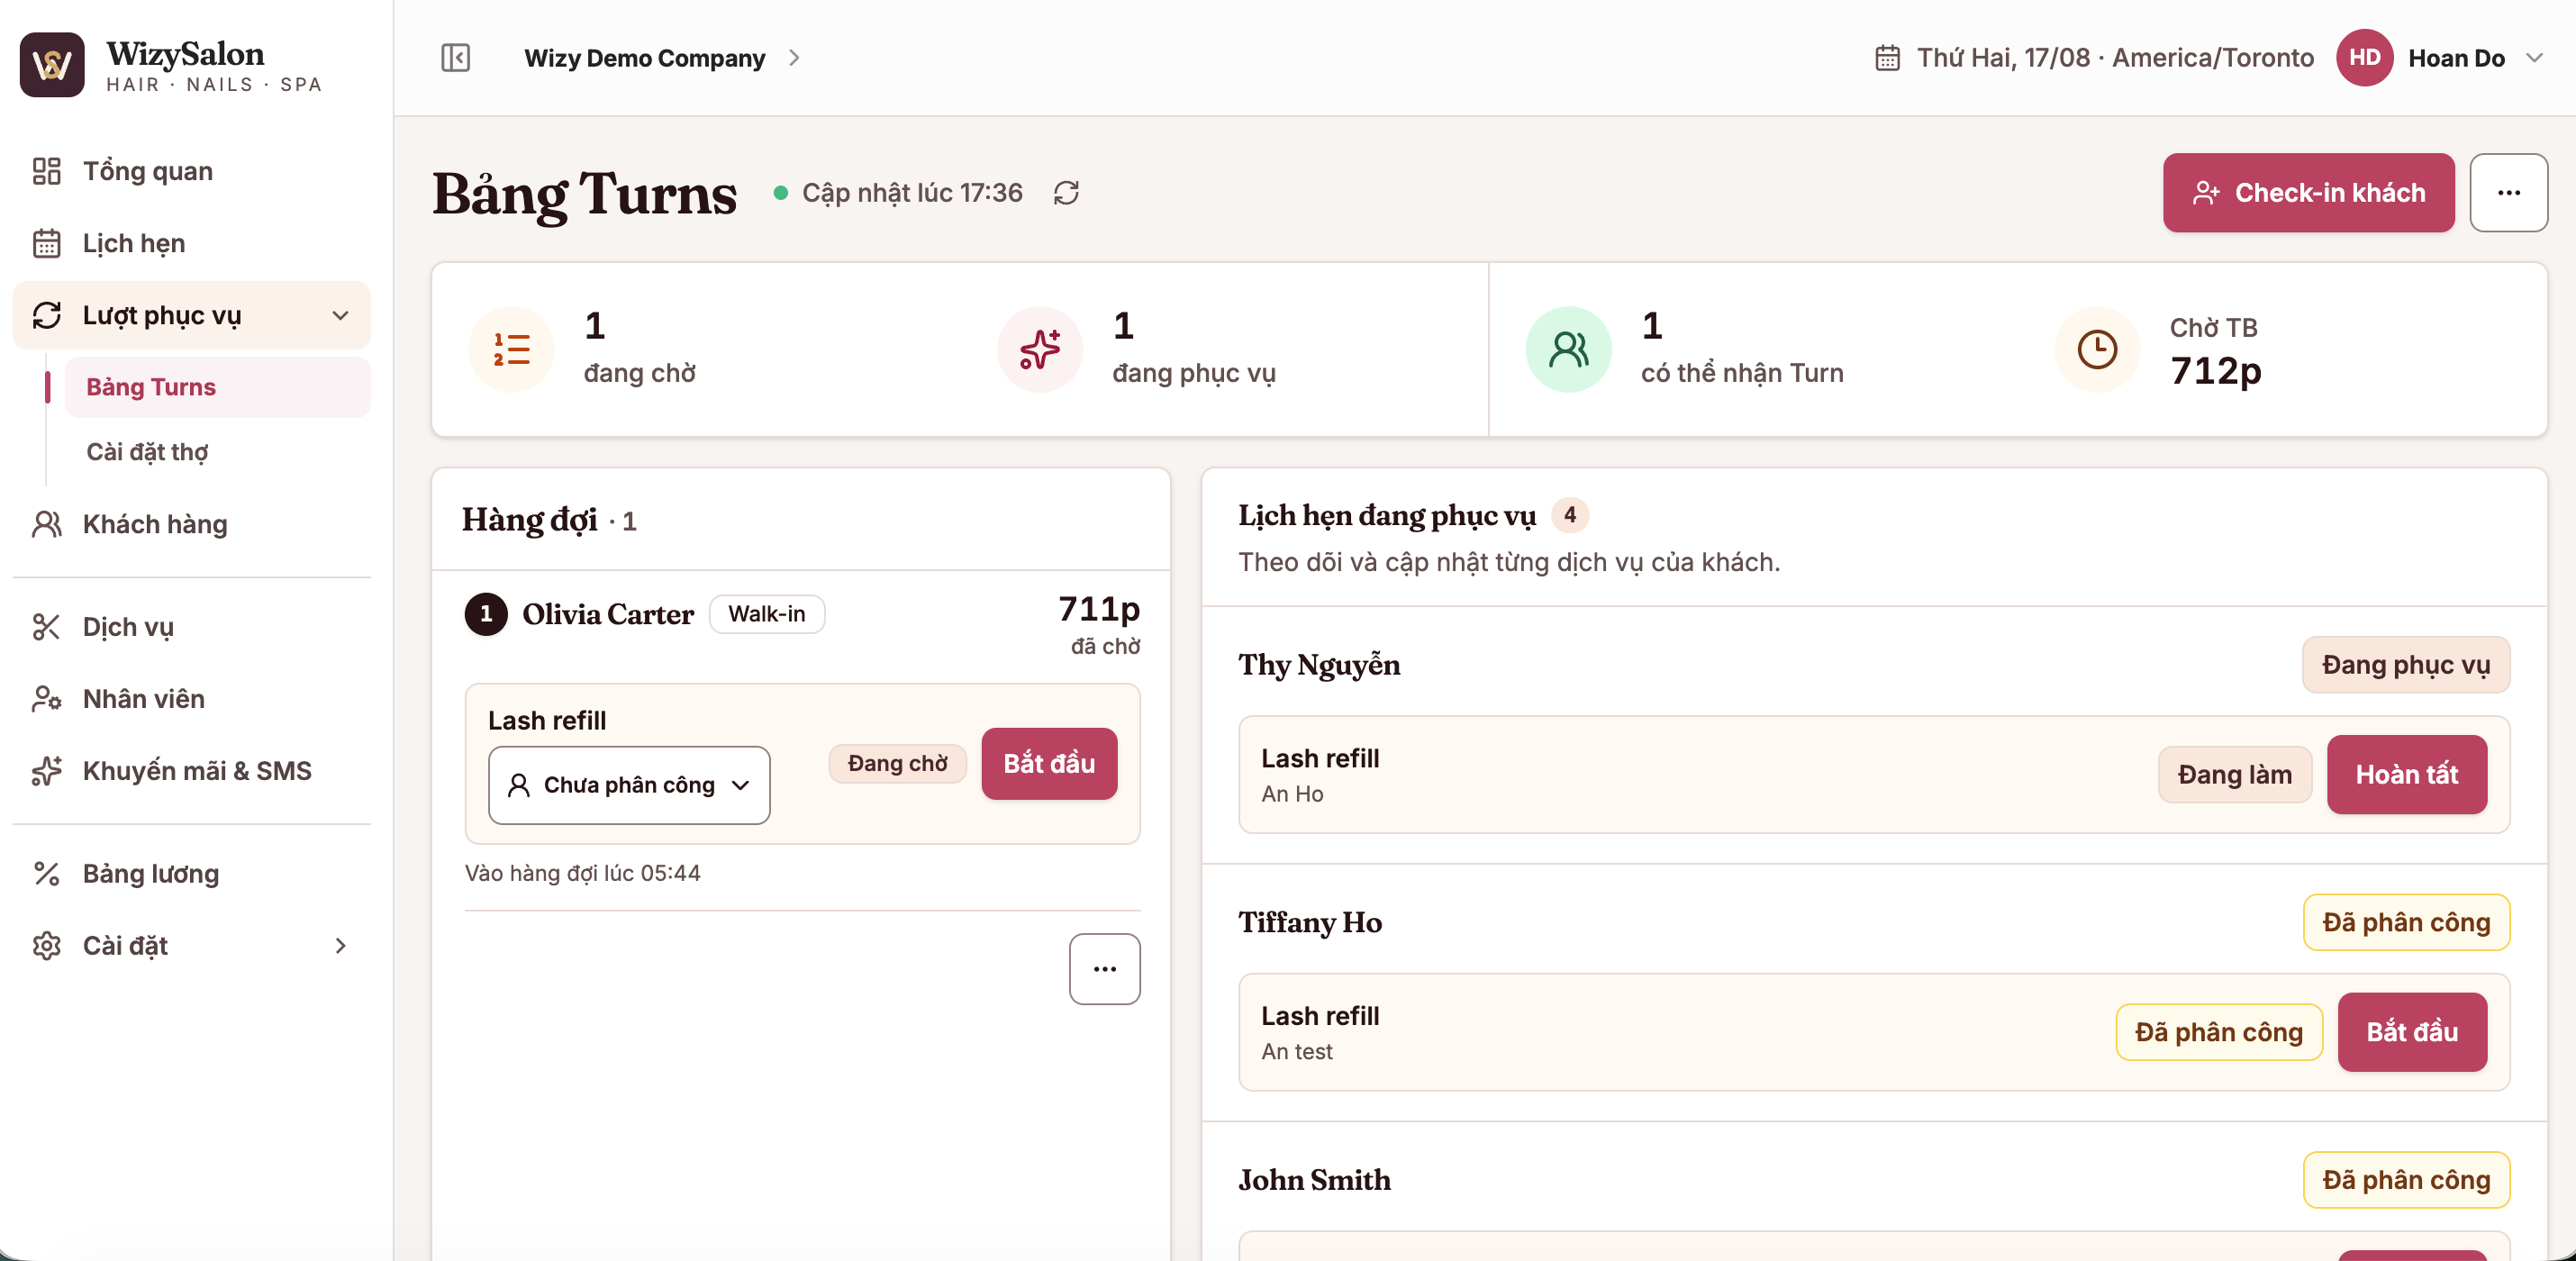Screen dimensions: 2576x1261
Task: Click the number 1 badge beside Olivia Carter
Action: click(x=486, y=614)
